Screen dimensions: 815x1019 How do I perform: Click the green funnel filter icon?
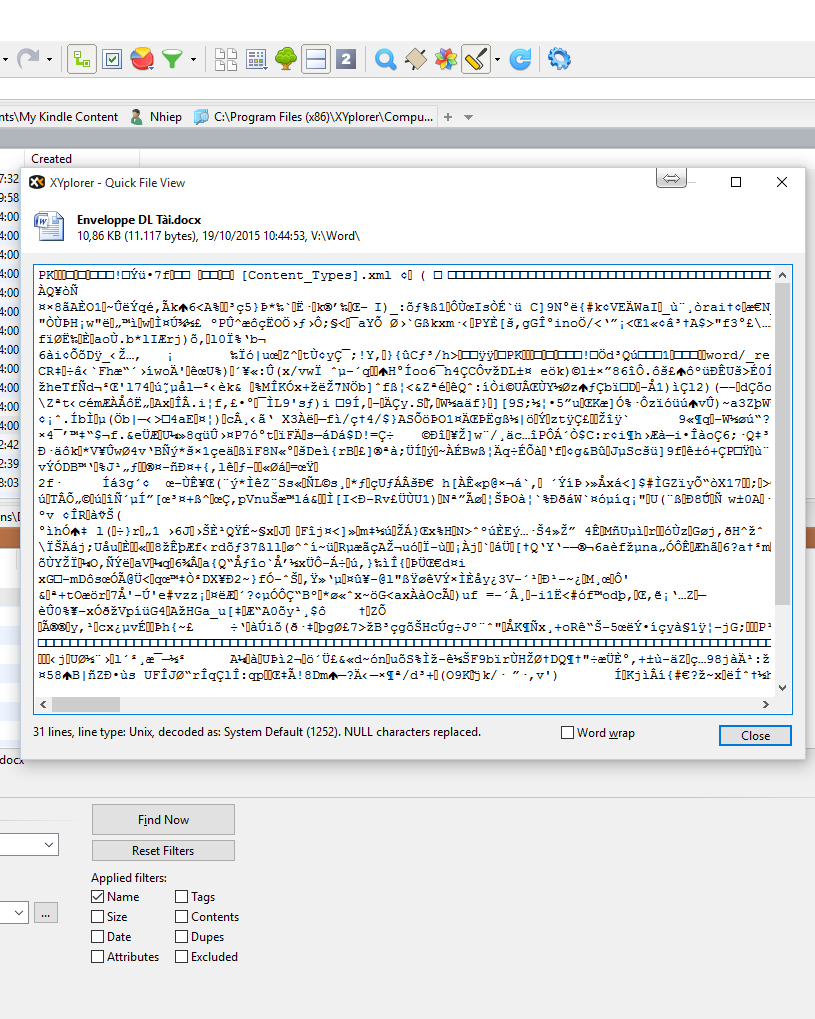(172, 59)
